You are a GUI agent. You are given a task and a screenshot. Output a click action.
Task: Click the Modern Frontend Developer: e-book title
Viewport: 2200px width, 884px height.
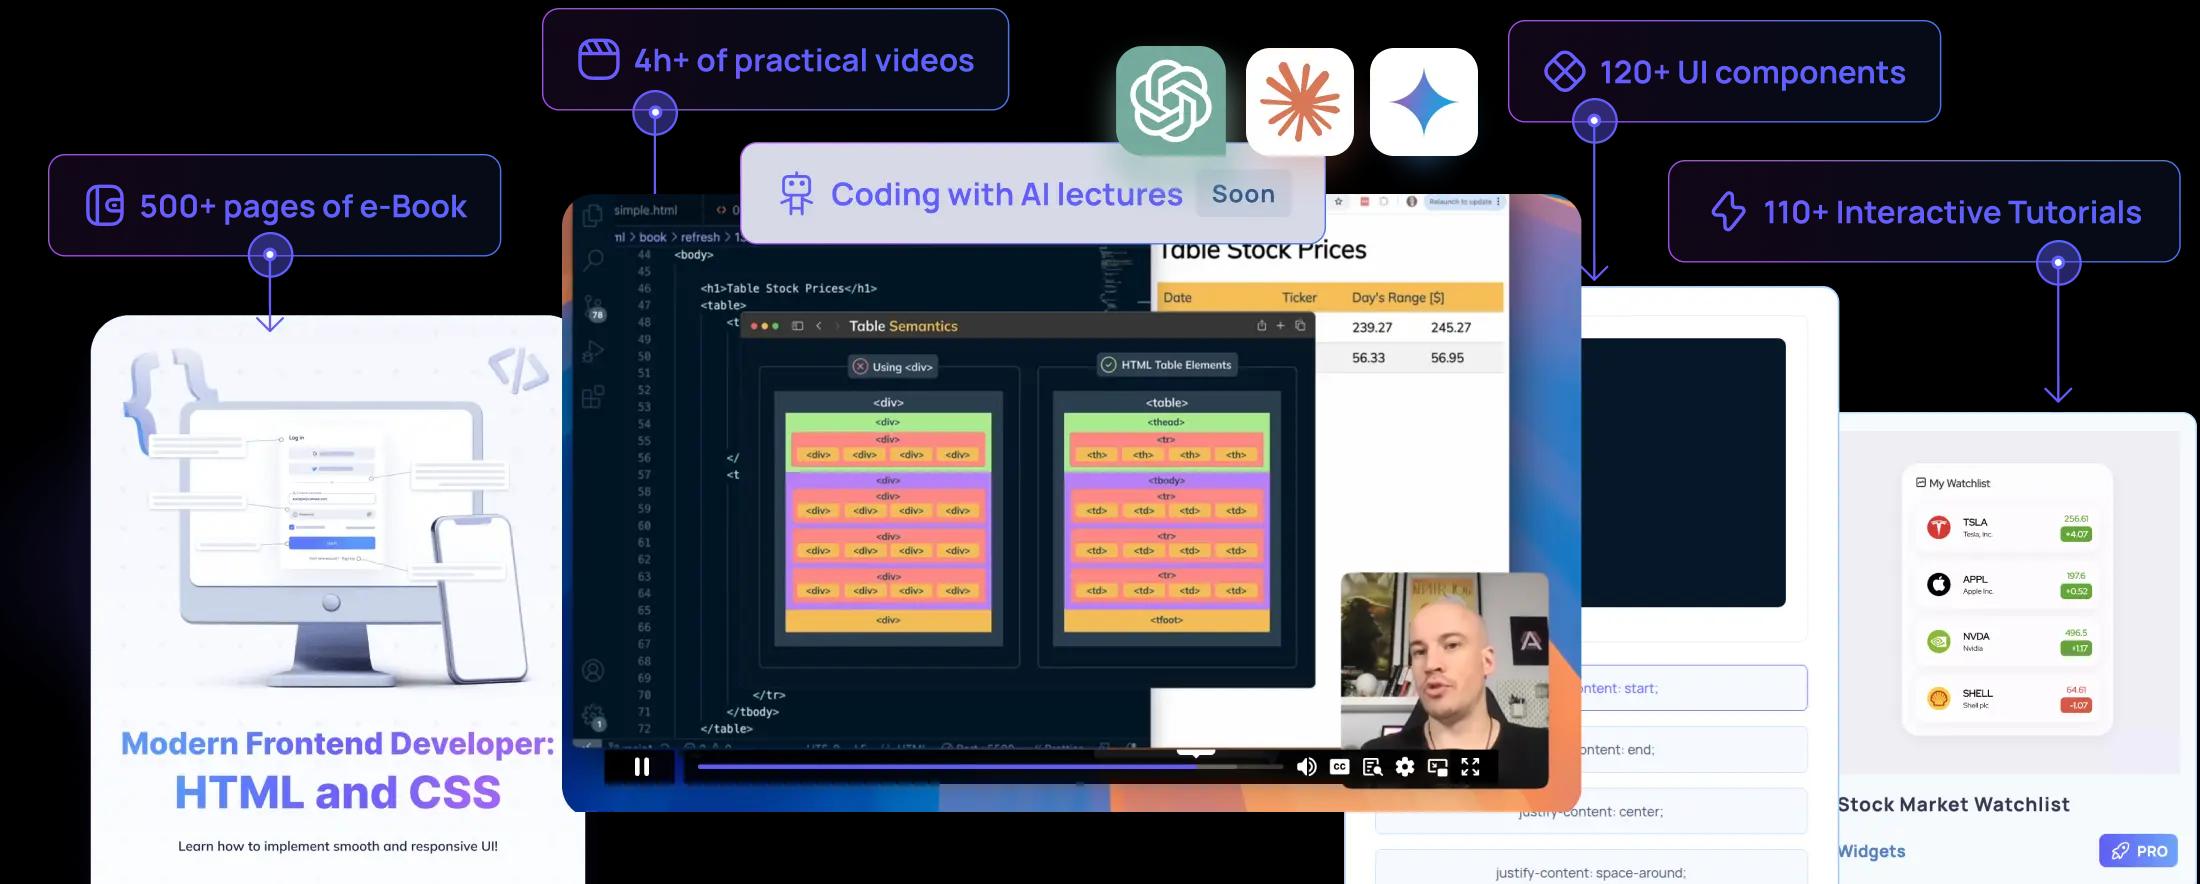338,743
